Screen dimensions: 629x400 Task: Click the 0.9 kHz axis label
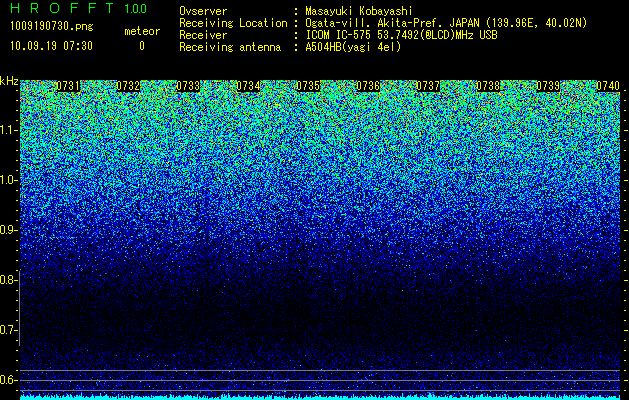pyautogui.click(x=8, y=230)
